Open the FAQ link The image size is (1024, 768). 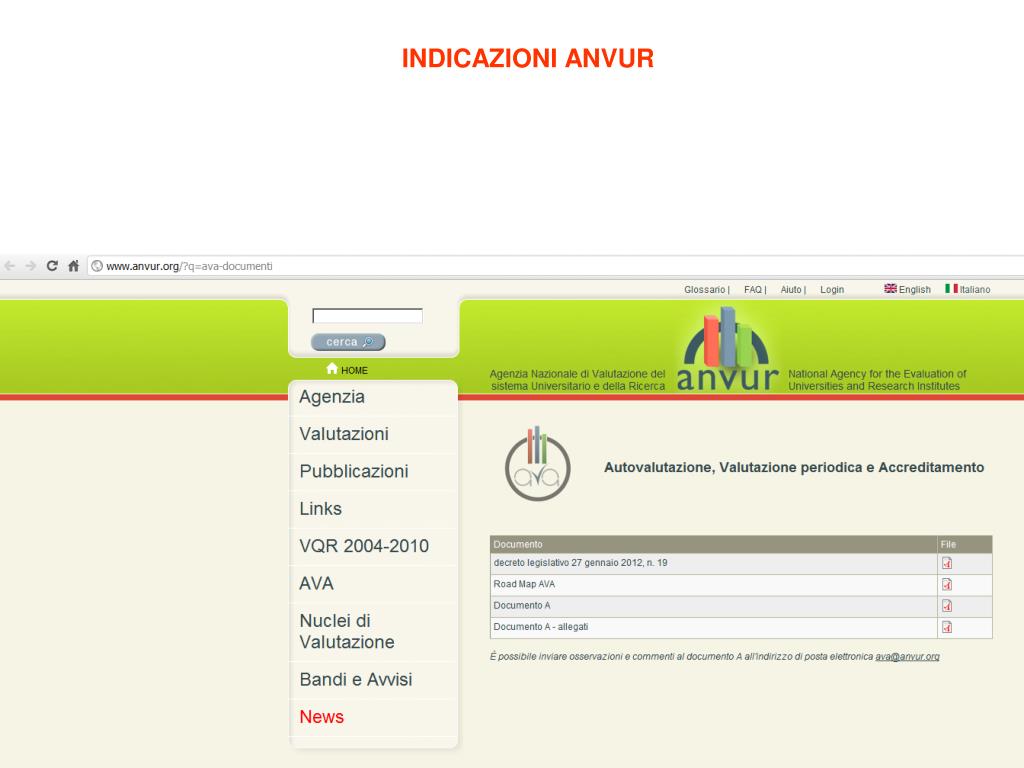(753, 289)
